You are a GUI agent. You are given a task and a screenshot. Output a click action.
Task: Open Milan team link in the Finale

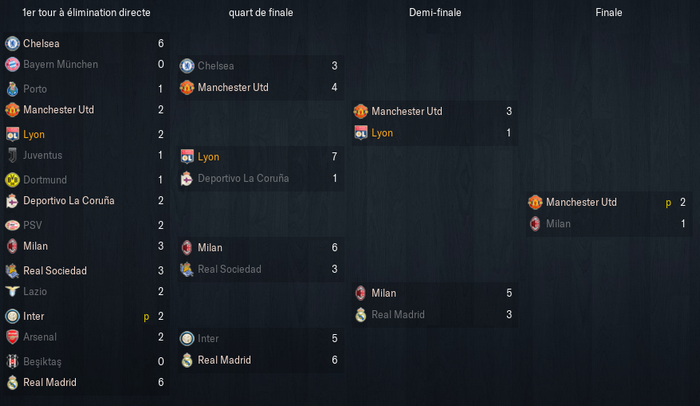click(x=558, y=224)
